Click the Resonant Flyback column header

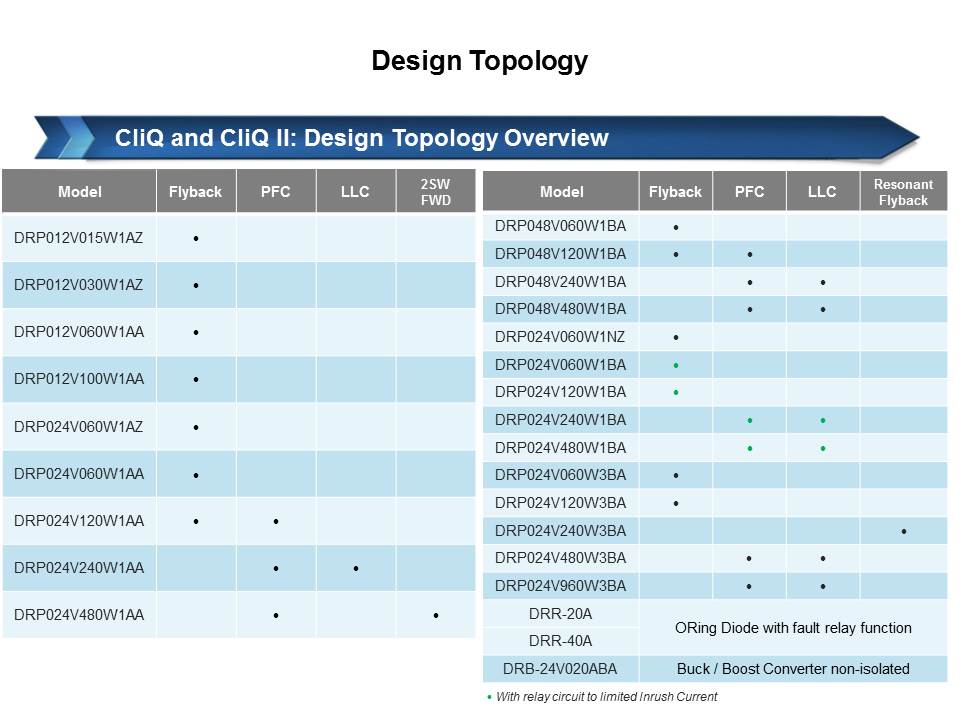(x=903, y=192)
